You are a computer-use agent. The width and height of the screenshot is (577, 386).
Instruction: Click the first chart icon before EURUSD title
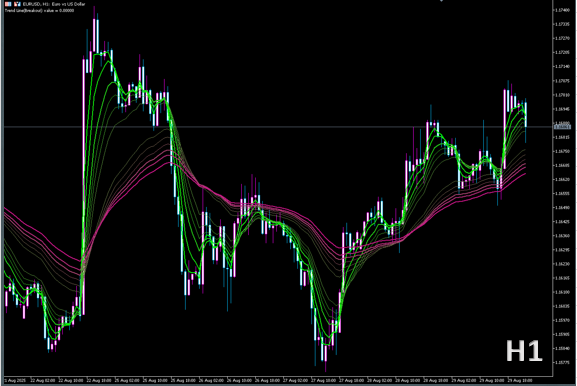[x=8, y=4]
